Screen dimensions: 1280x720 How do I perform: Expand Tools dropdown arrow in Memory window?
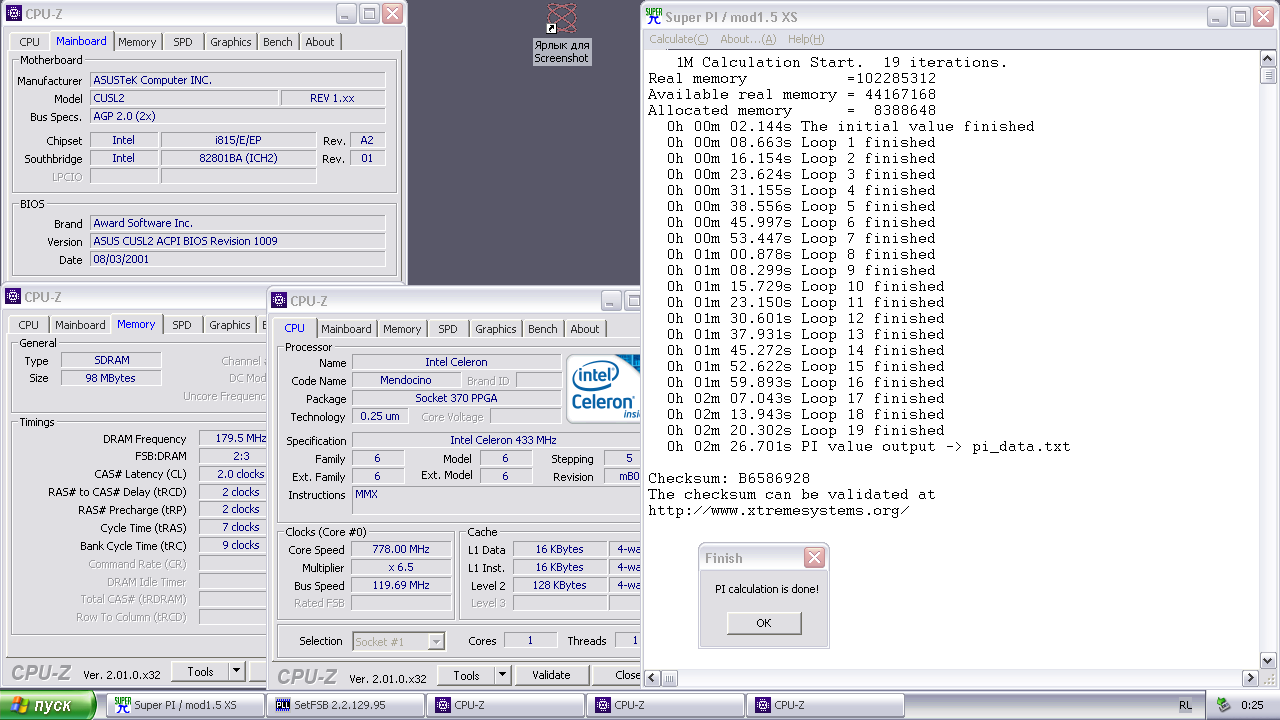point(237,672)
